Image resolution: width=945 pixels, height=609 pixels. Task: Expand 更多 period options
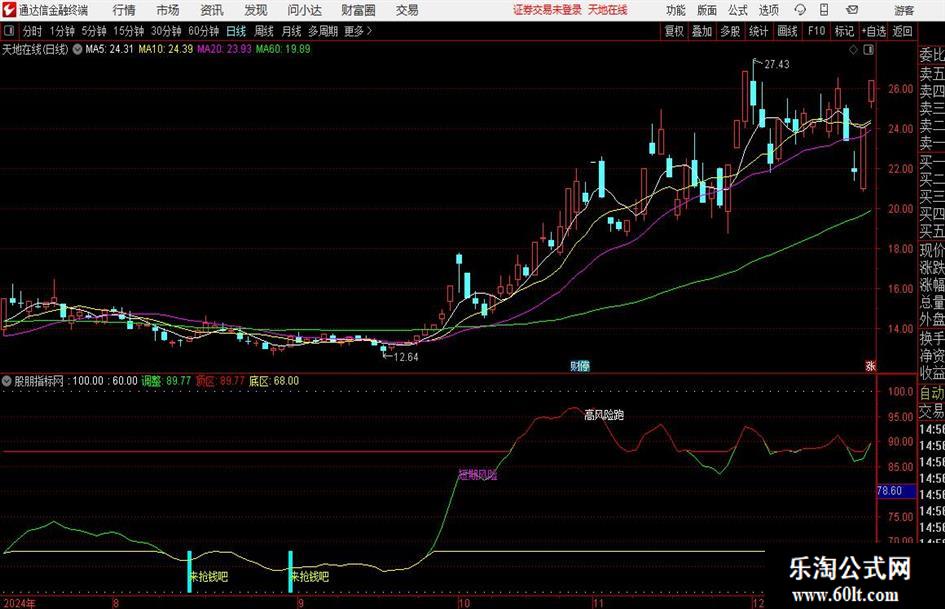coord(359,31)
